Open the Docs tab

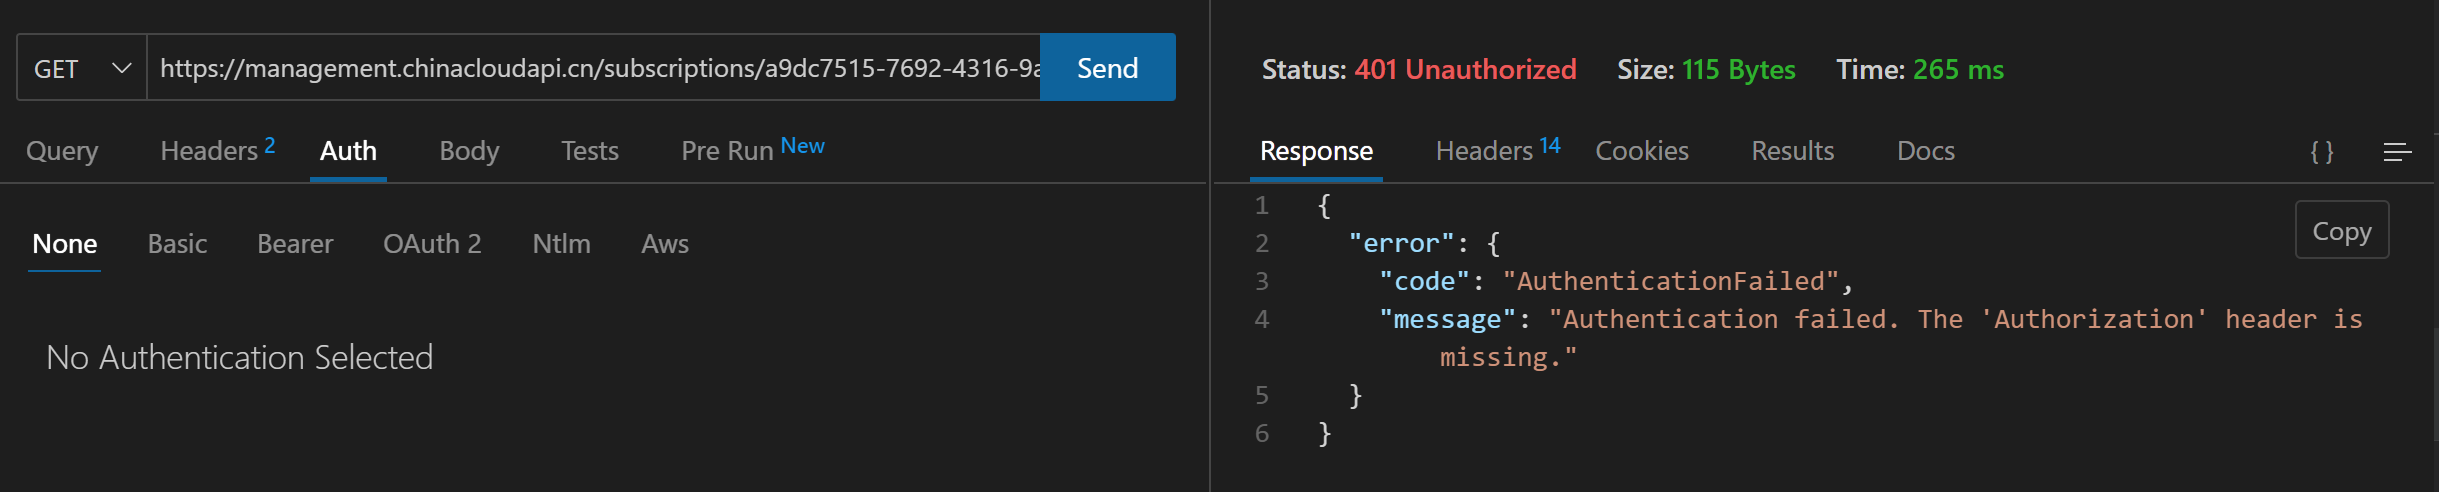[x=1926, y=151]
